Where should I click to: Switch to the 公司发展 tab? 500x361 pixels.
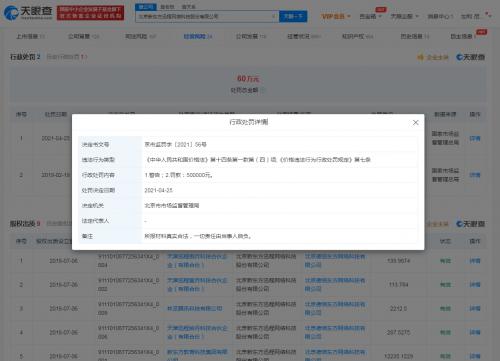251,36
